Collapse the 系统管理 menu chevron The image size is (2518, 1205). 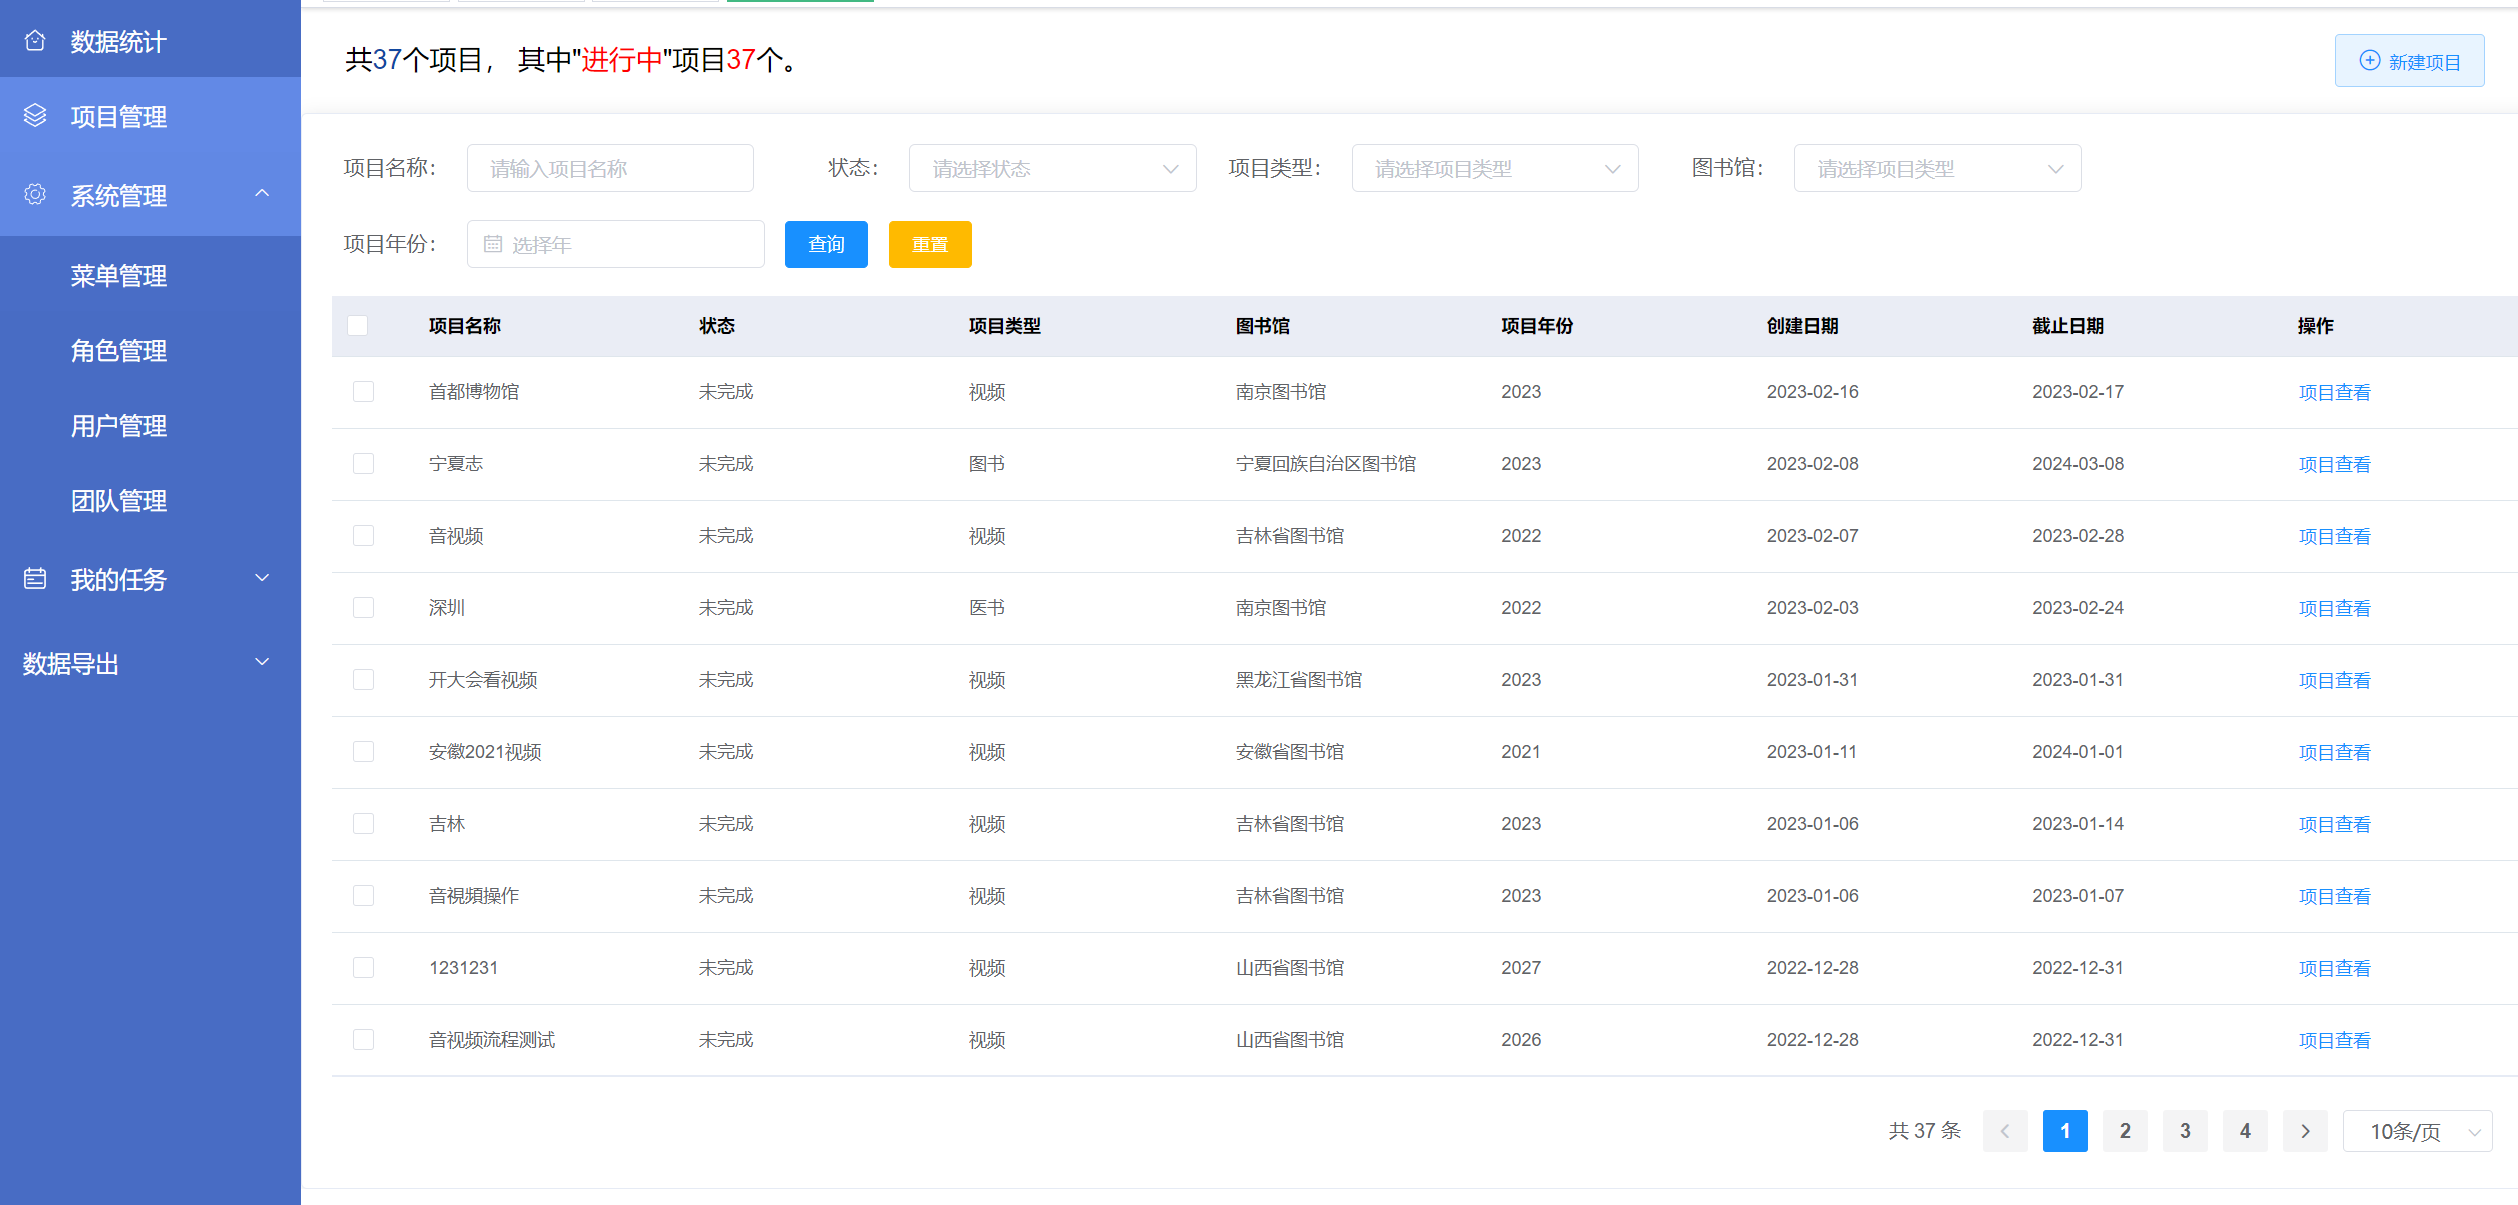tap(262, 193)
